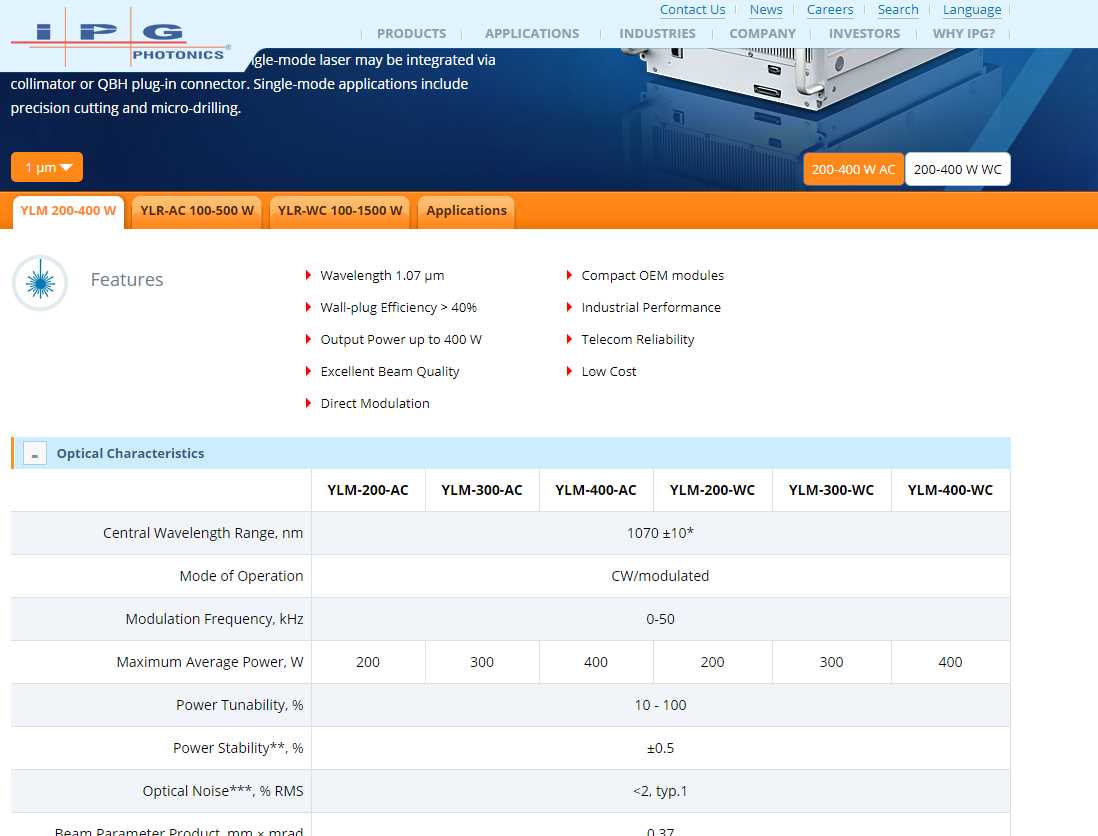
Task: Open the Why IPG? menu
Action: (x=963, y=33)
